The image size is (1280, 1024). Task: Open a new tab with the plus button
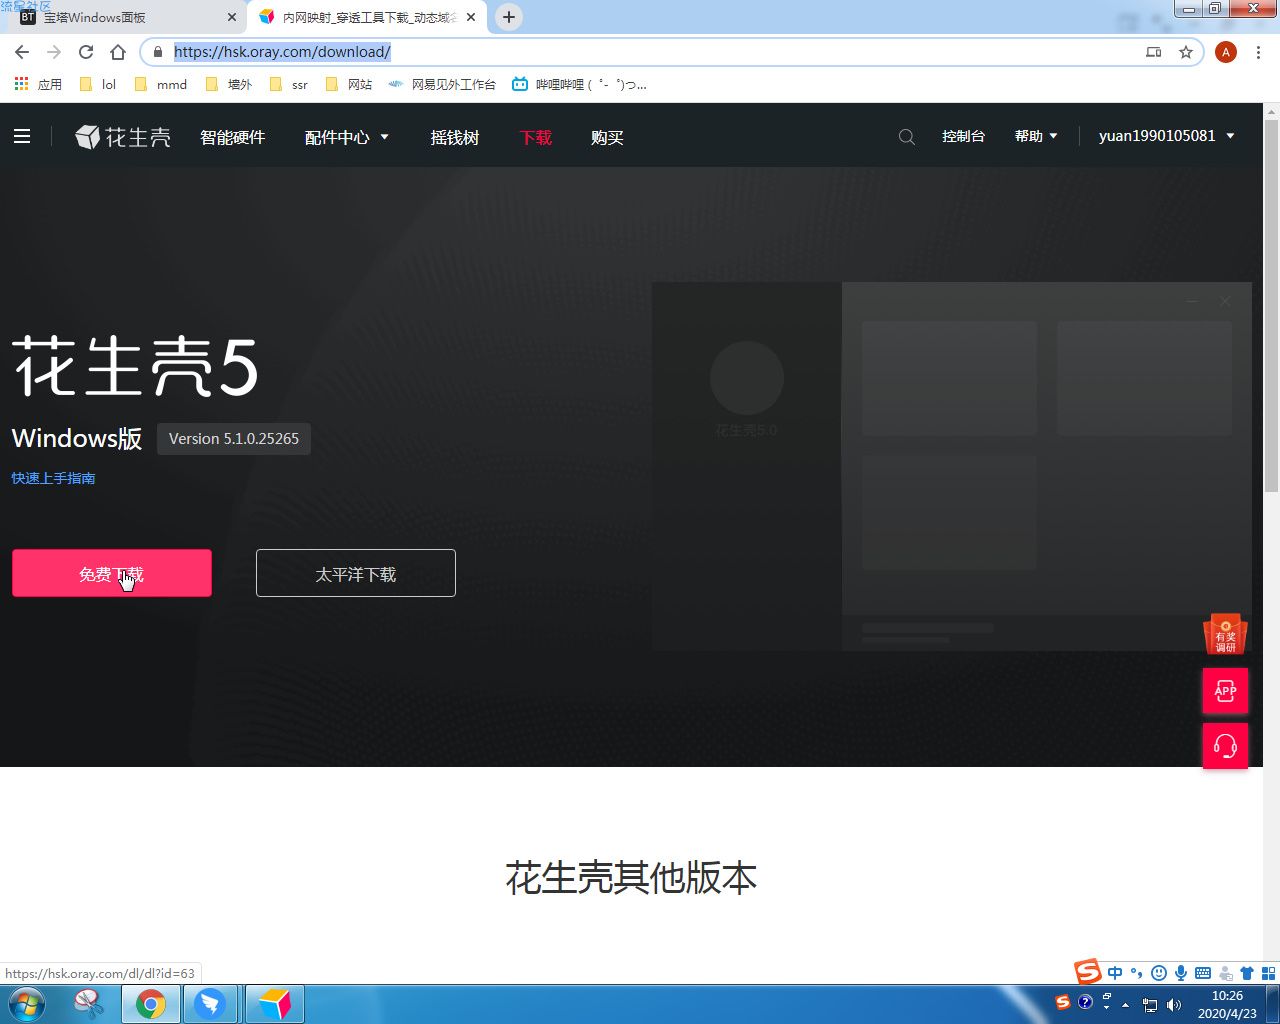pyautogui.click(x=509, y=17)
